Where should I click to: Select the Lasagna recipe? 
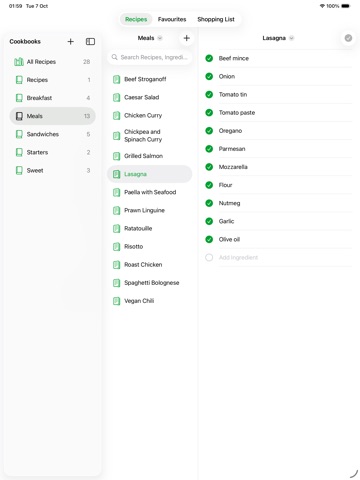(150, 174)
